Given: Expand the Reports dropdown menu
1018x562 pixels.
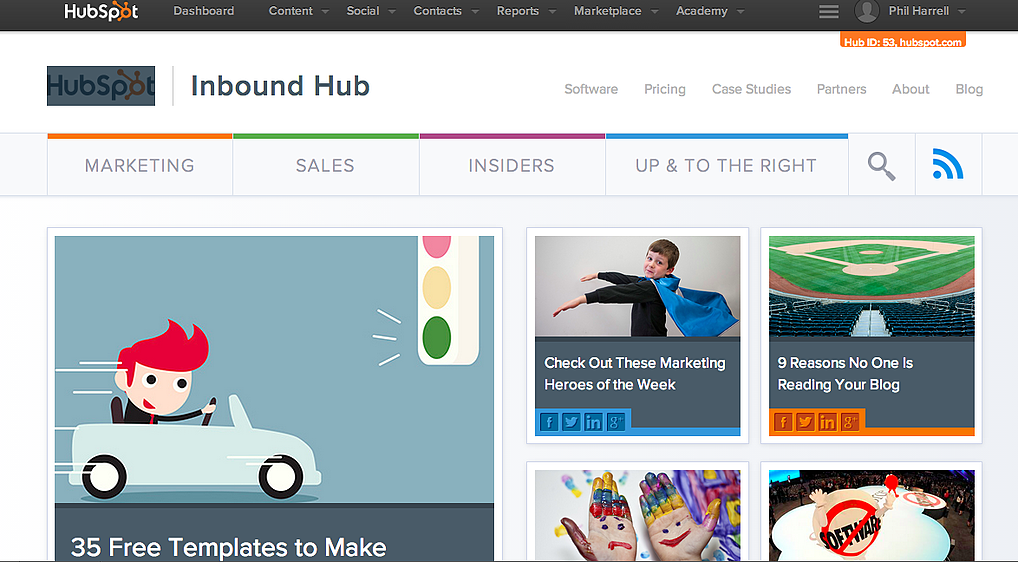Looking at the screenshot, I should click(x=526, y=11).
